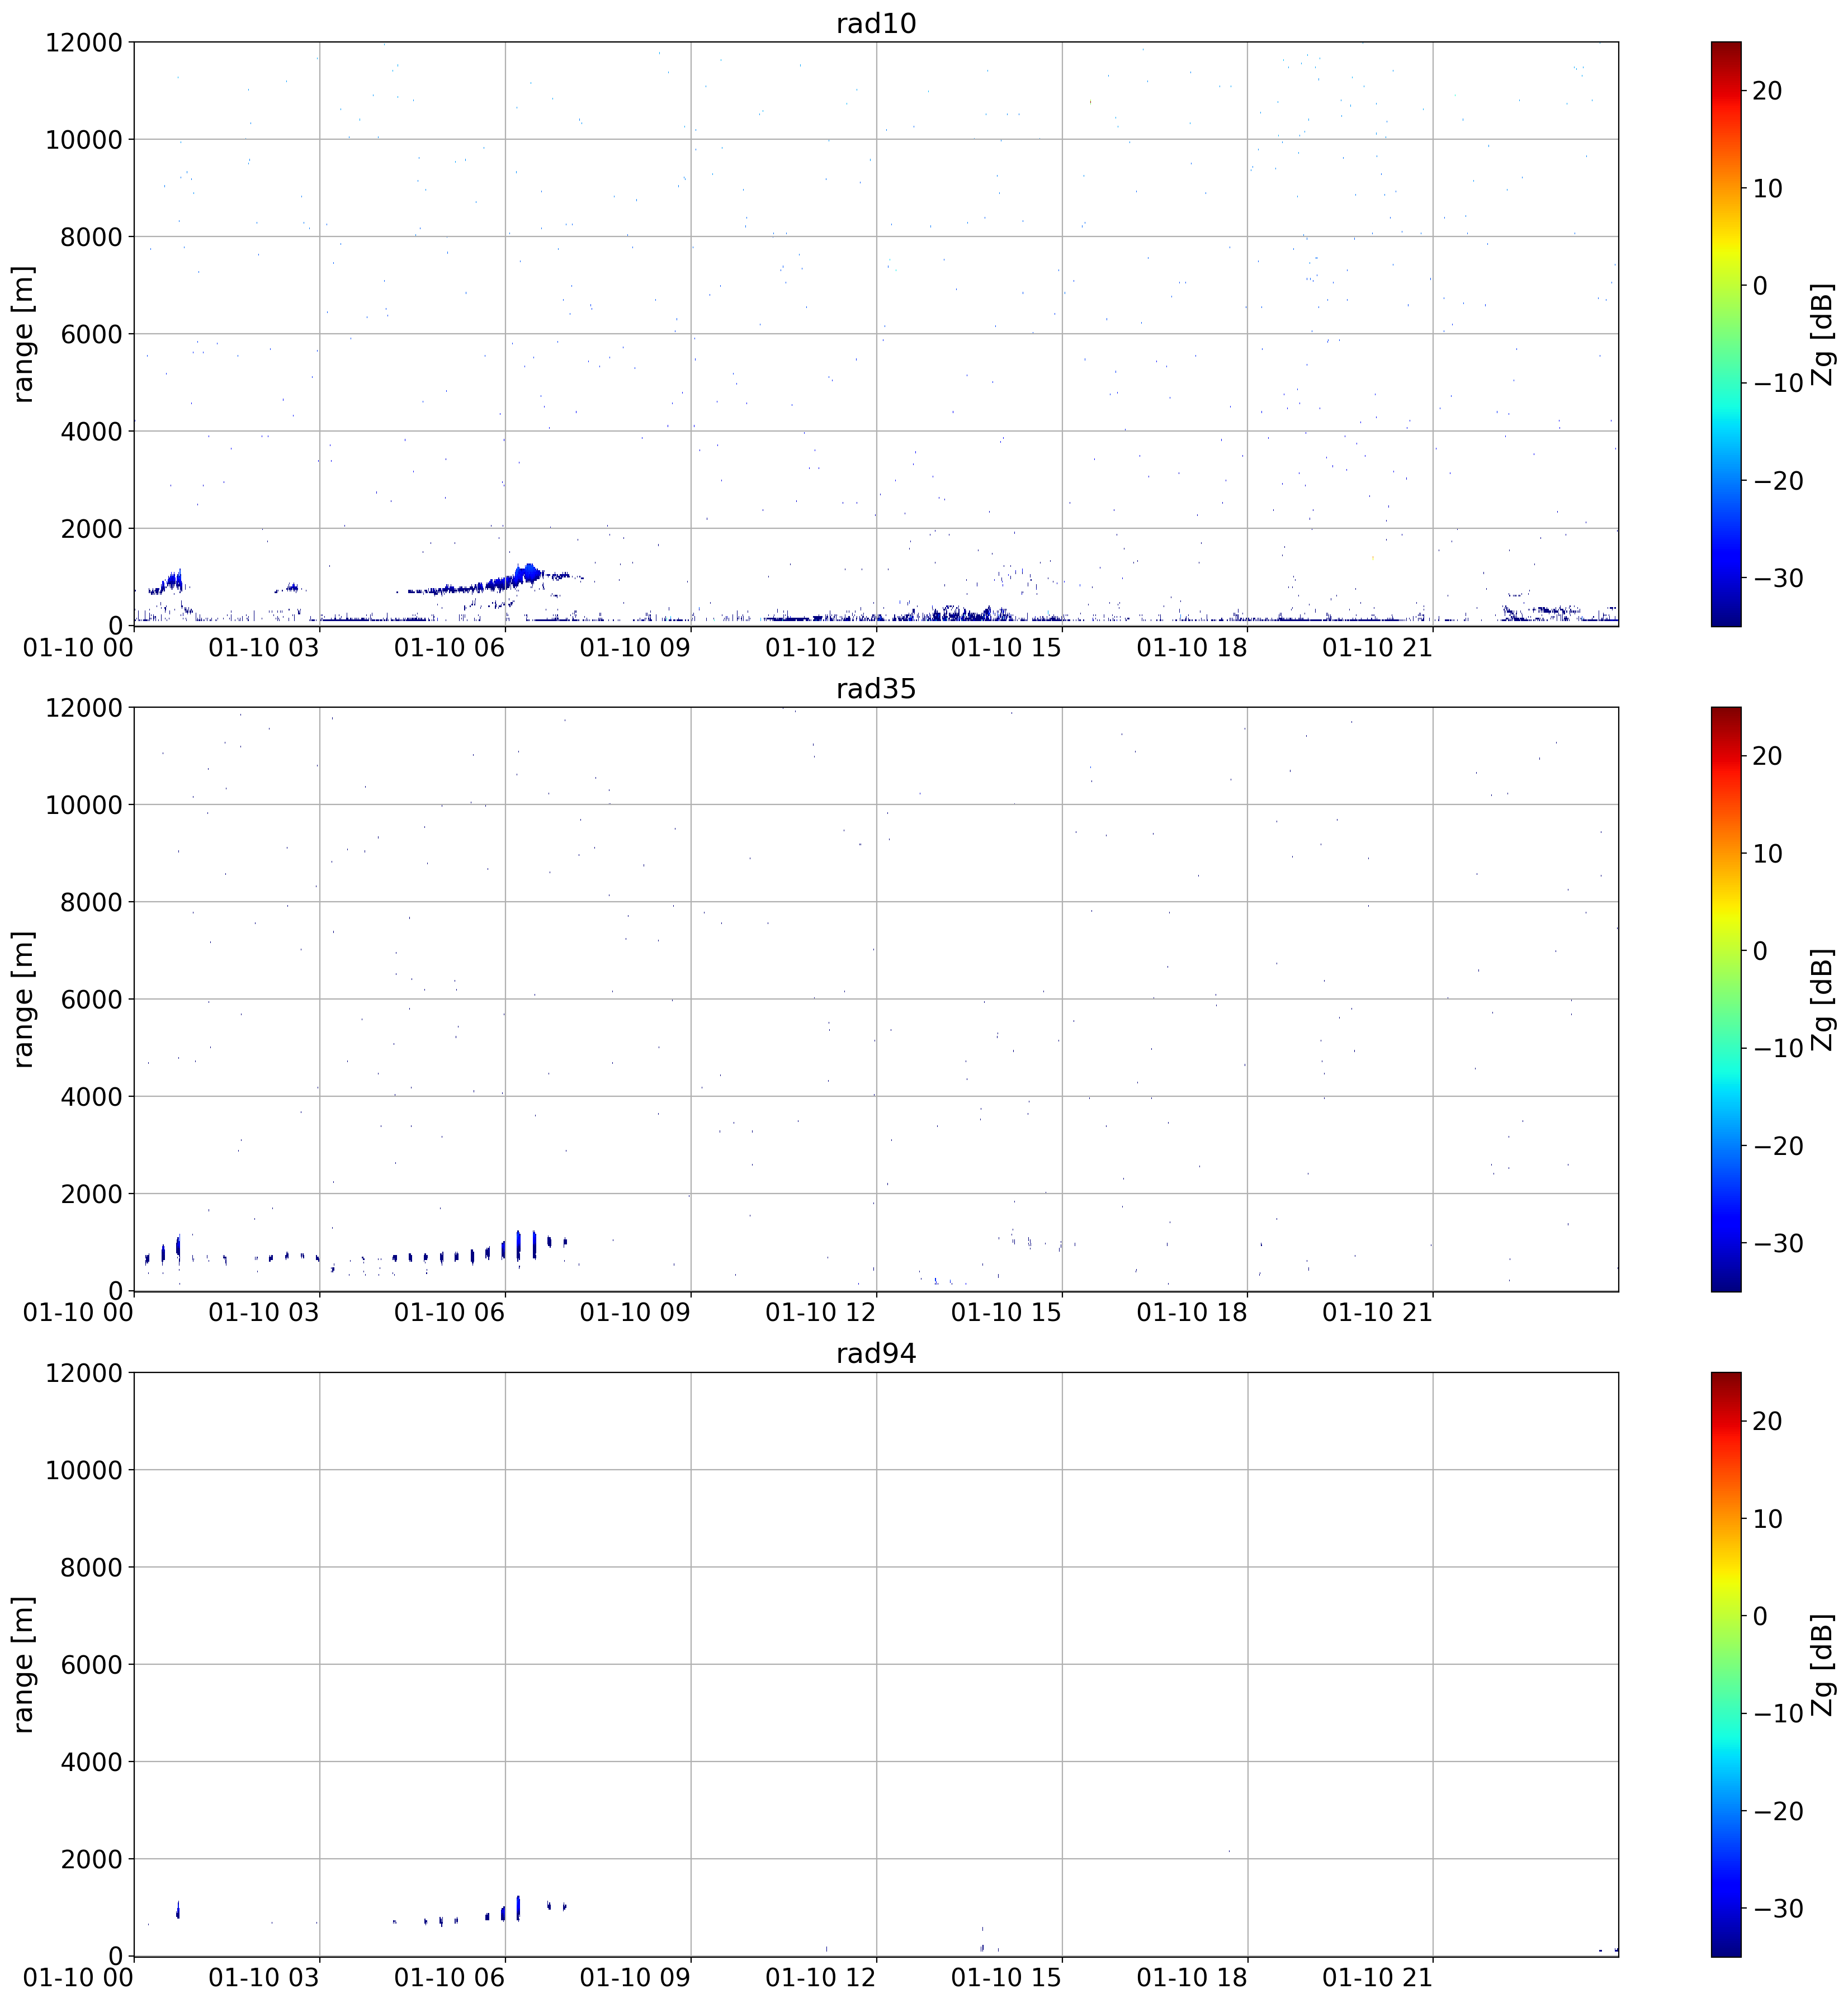
Task: Click the 10 tick on rad35 colorbar
Action: pos(1767,854)
